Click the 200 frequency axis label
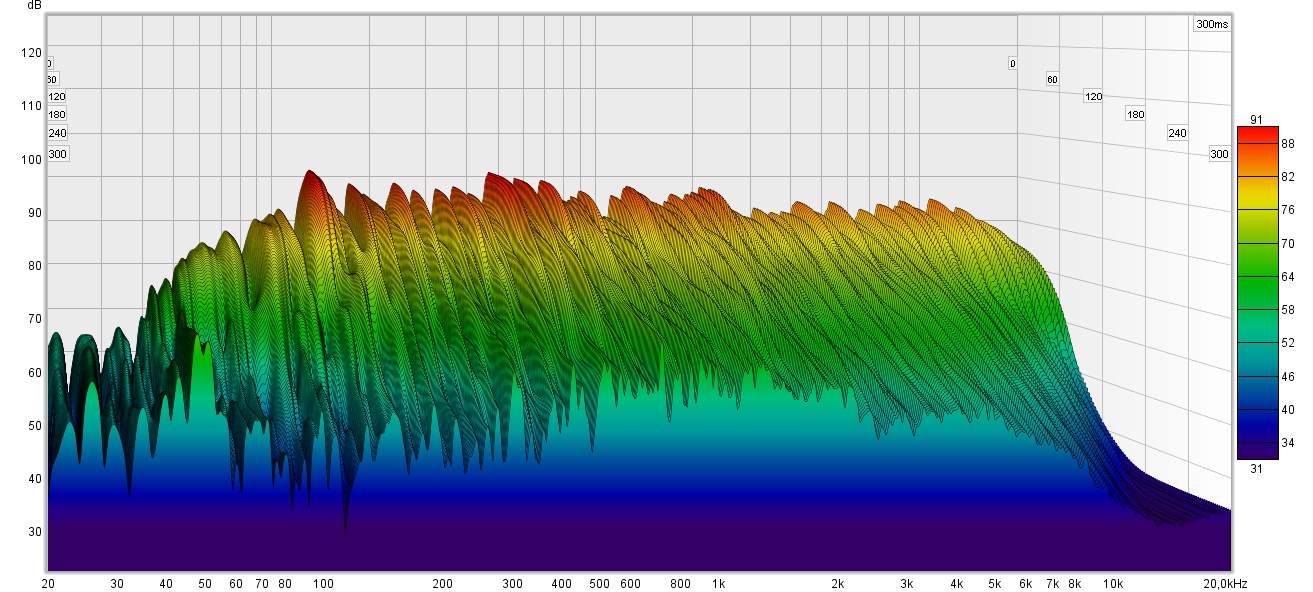Image resolution: width=1313 pixels, height=592 pixels. [x=443, y=583]
